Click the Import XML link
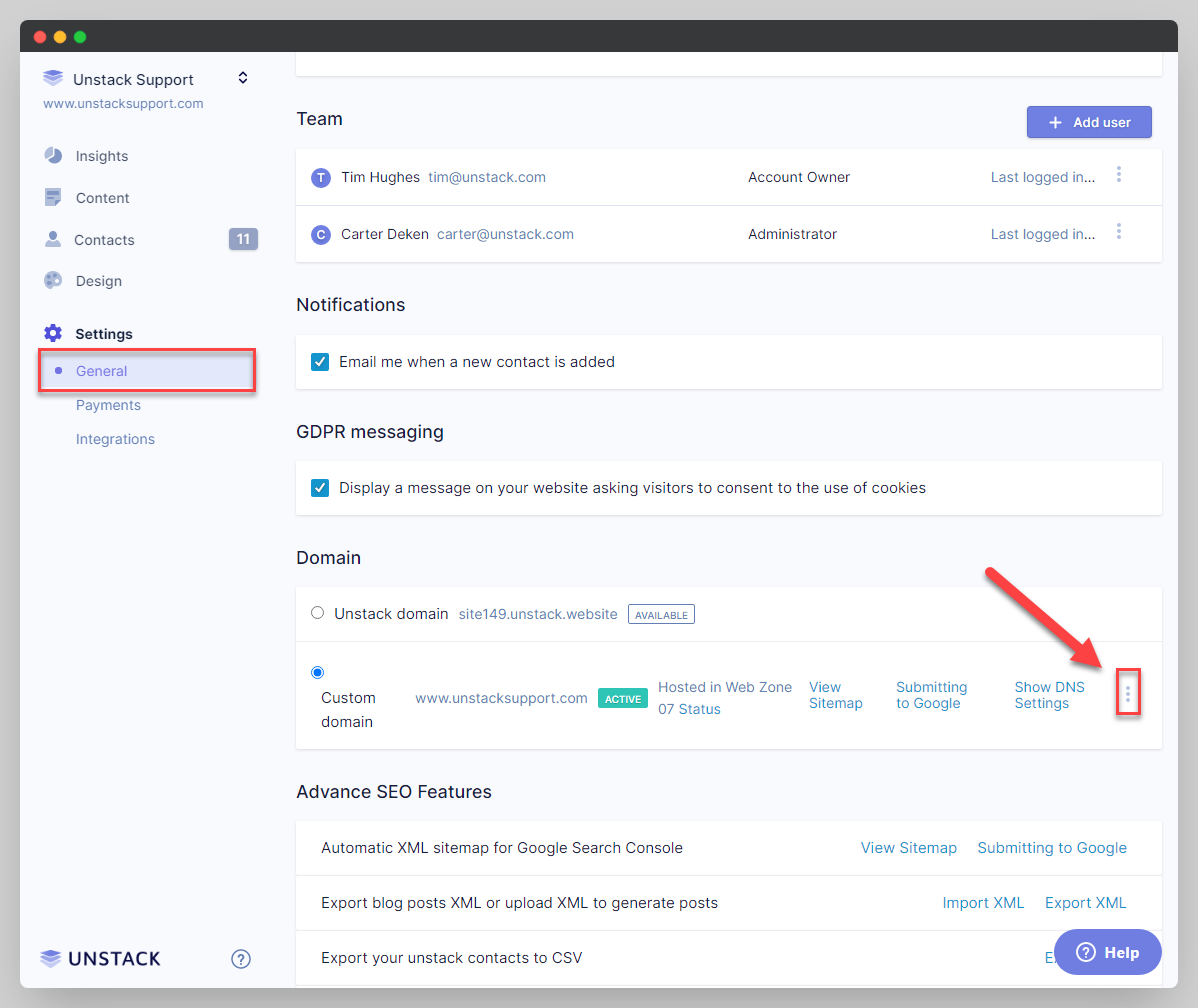 pos(983,903)
